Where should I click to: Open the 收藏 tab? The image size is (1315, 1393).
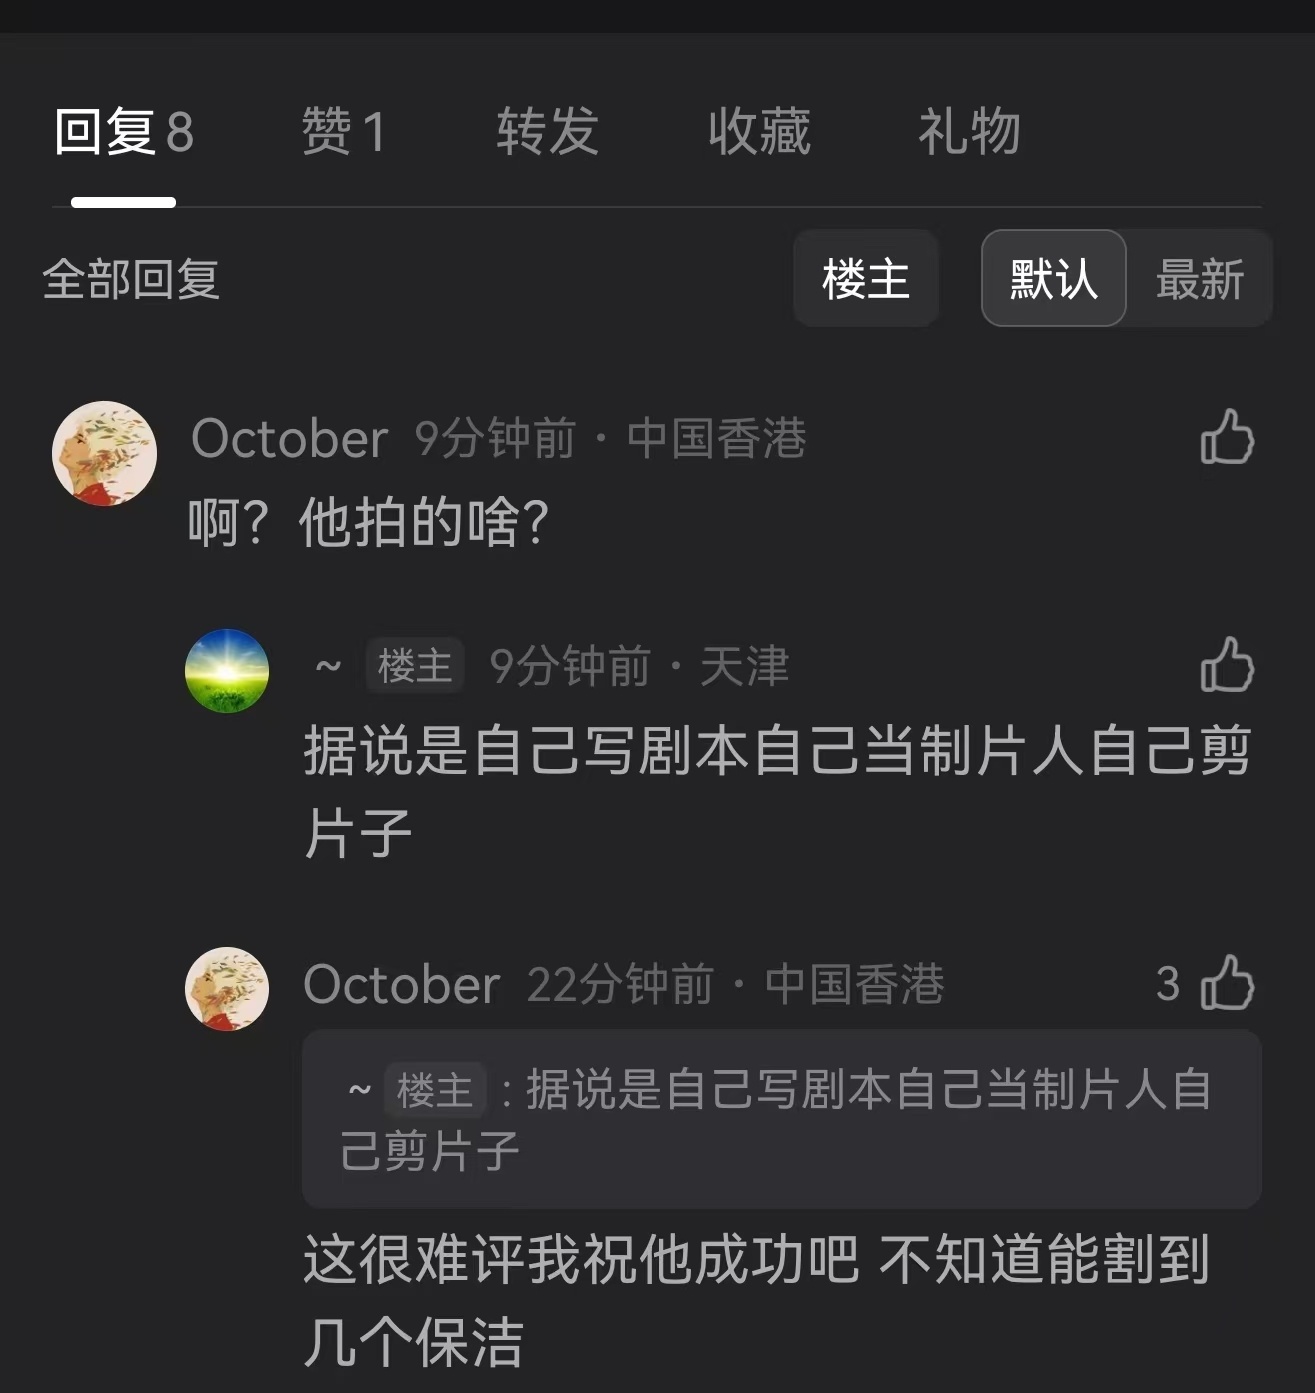(759, 131)
